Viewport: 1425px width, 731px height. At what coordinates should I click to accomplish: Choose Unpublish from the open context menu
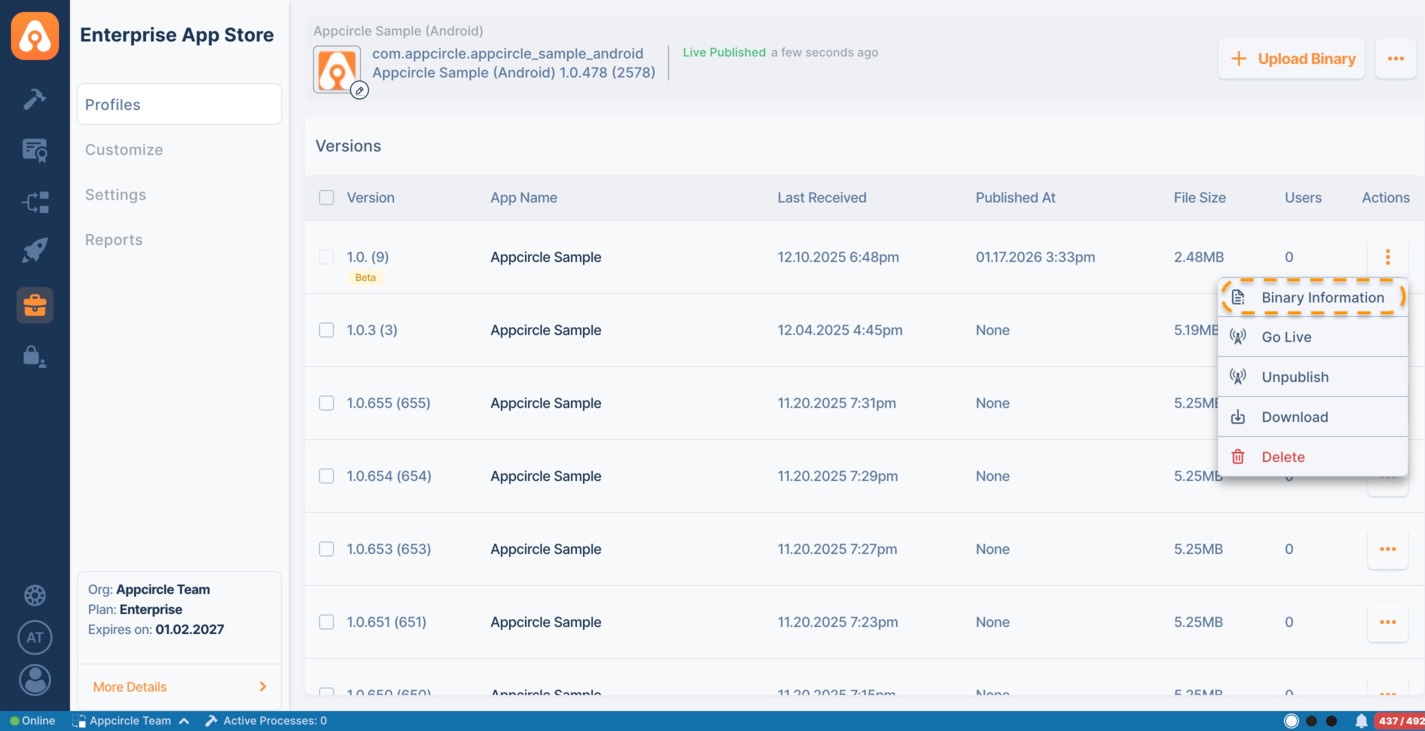click(1295, 377)
